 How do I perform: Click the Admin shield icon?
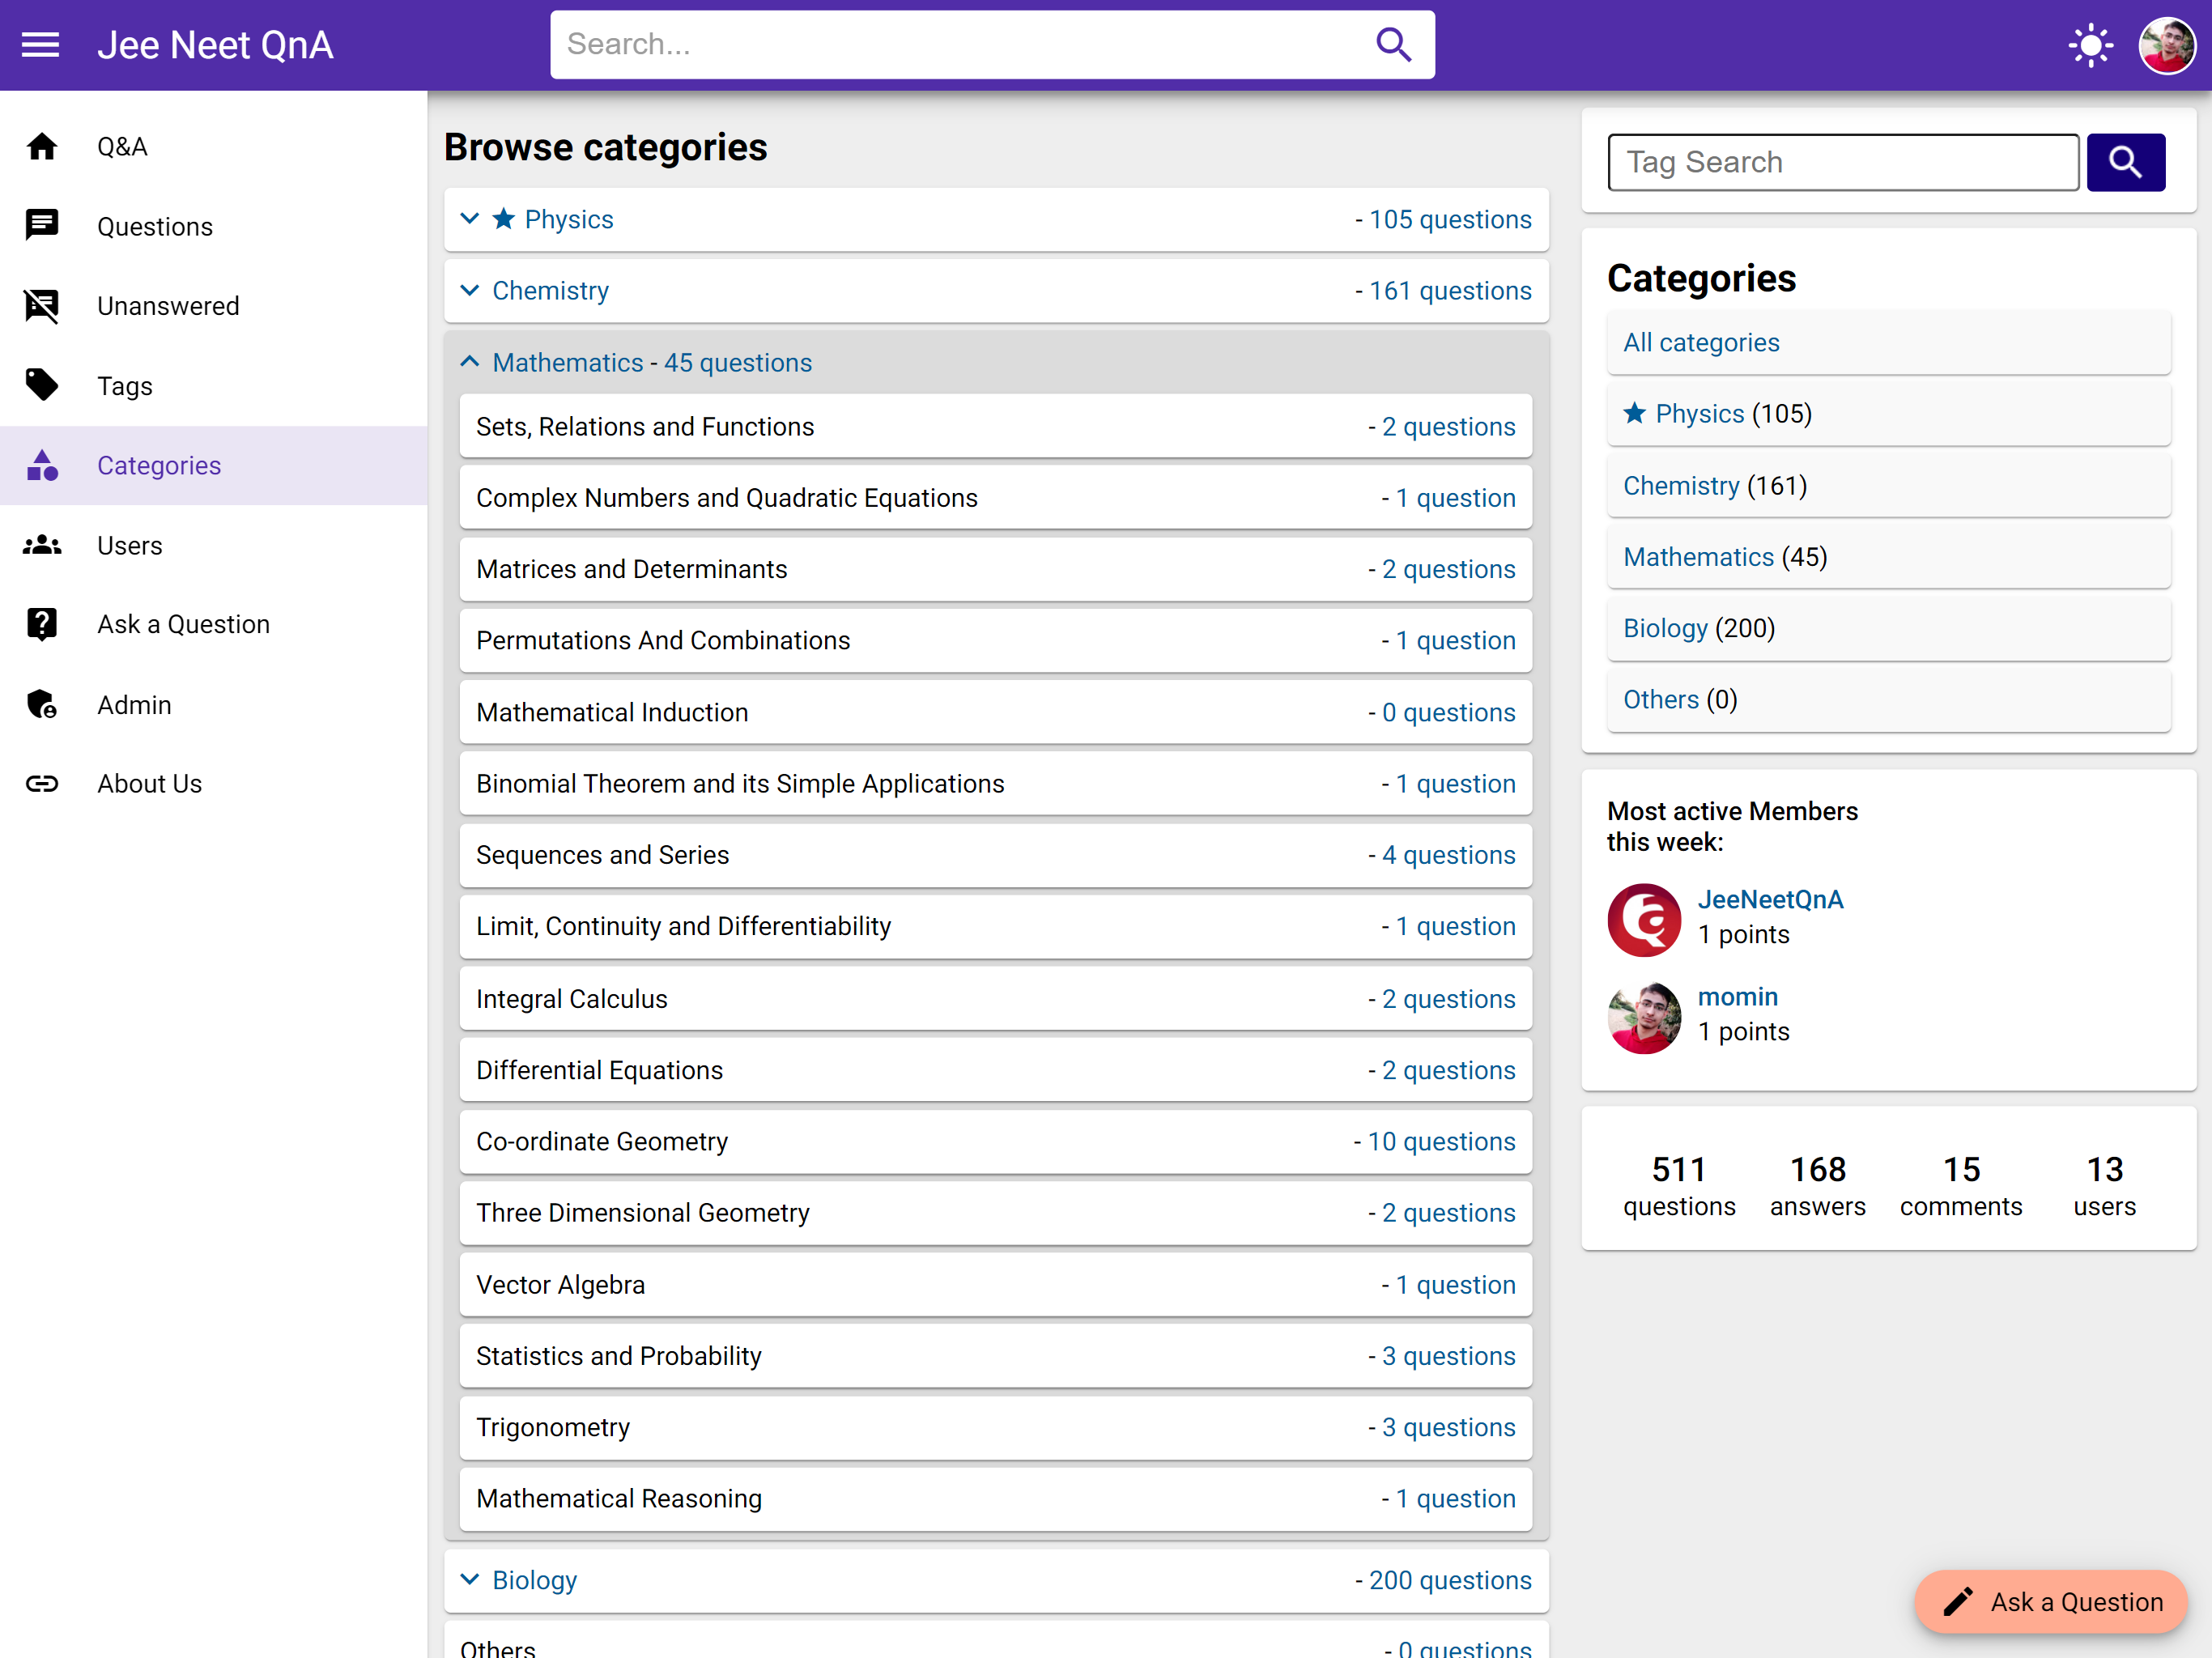[x=42, y=705]
